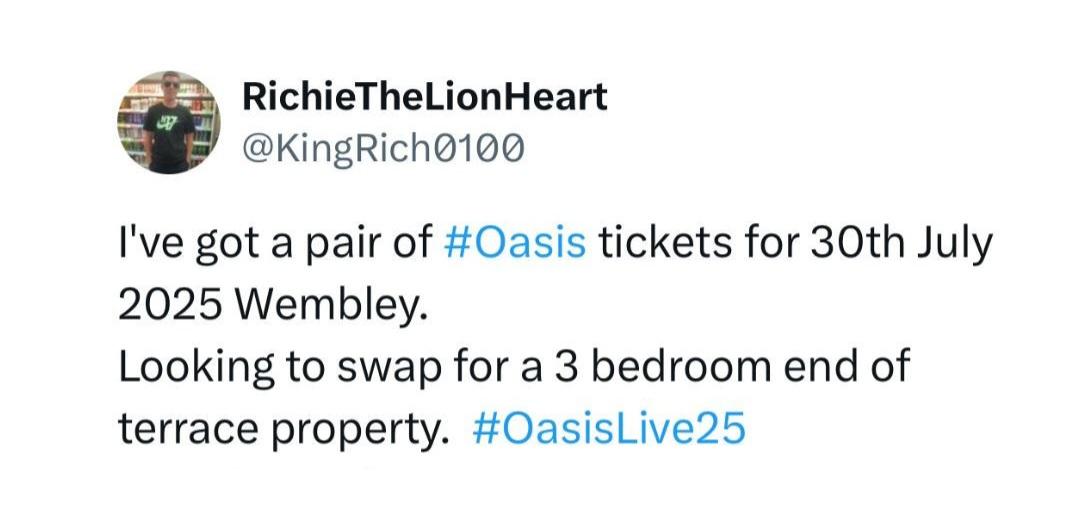
Task: Click the RichieTheLionHeart display name
Action: tap(424, 97)
